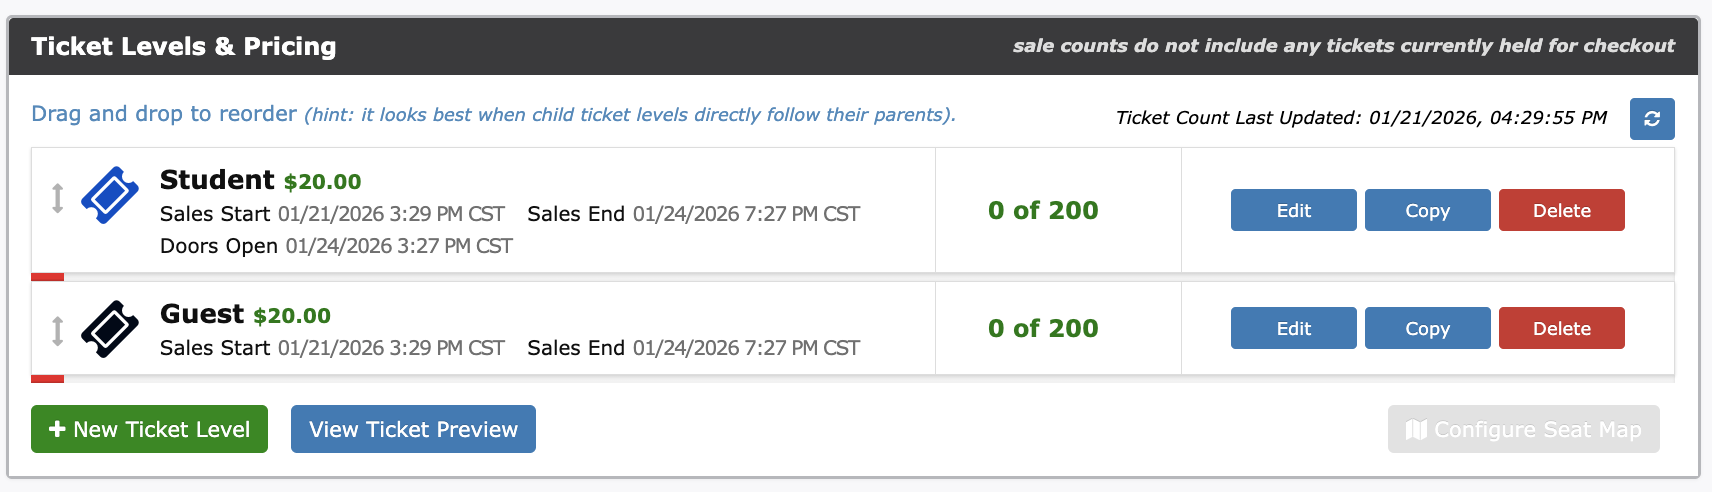Screen dimensions: 1712x492
Task: Click map icon on Configure Seat Map
Action: [1416, 429]
